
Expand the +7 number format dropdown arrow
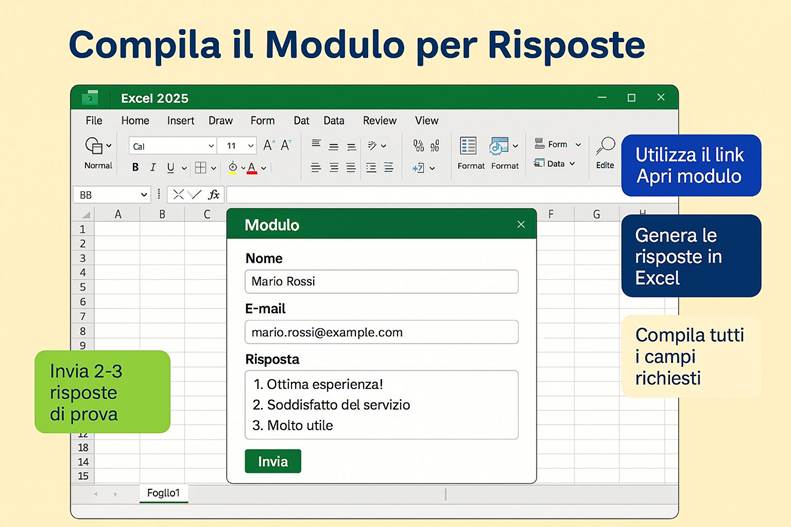click(432, 168)
